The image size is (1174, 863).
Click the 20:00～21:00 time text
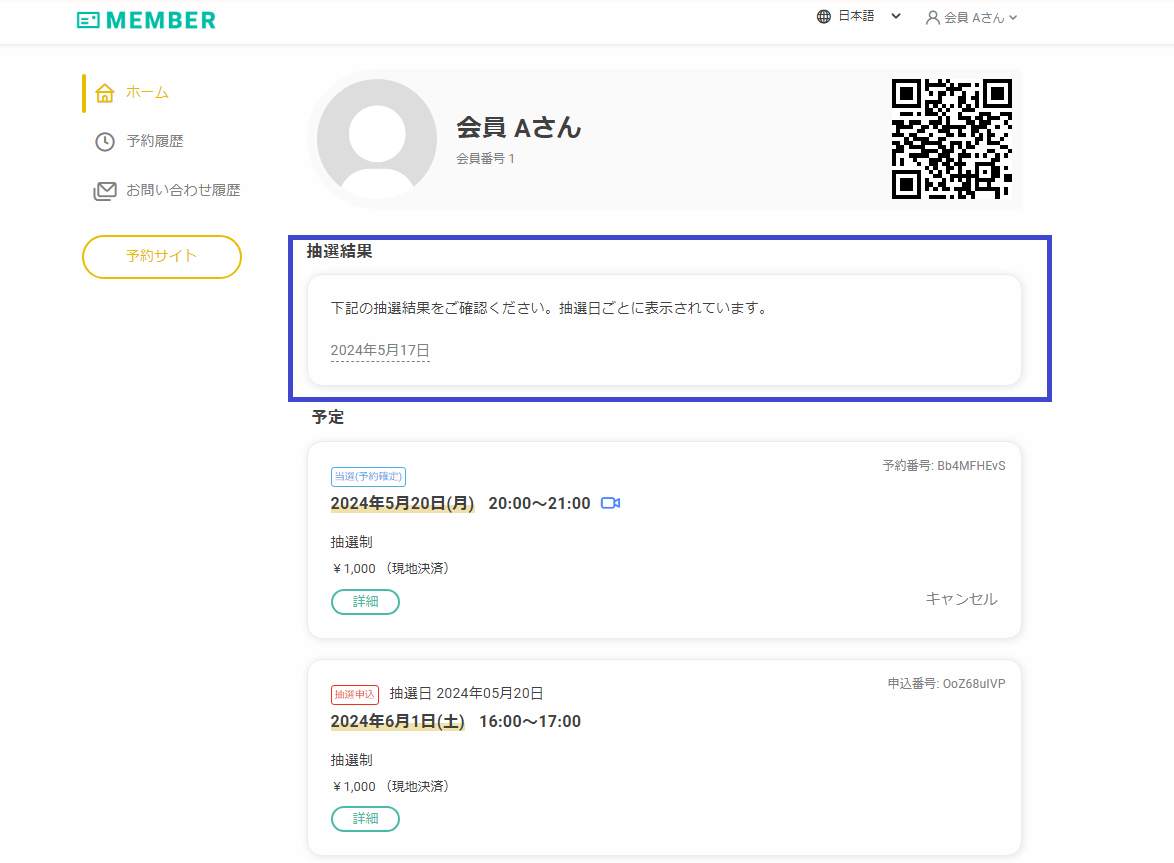pos(540,504)
